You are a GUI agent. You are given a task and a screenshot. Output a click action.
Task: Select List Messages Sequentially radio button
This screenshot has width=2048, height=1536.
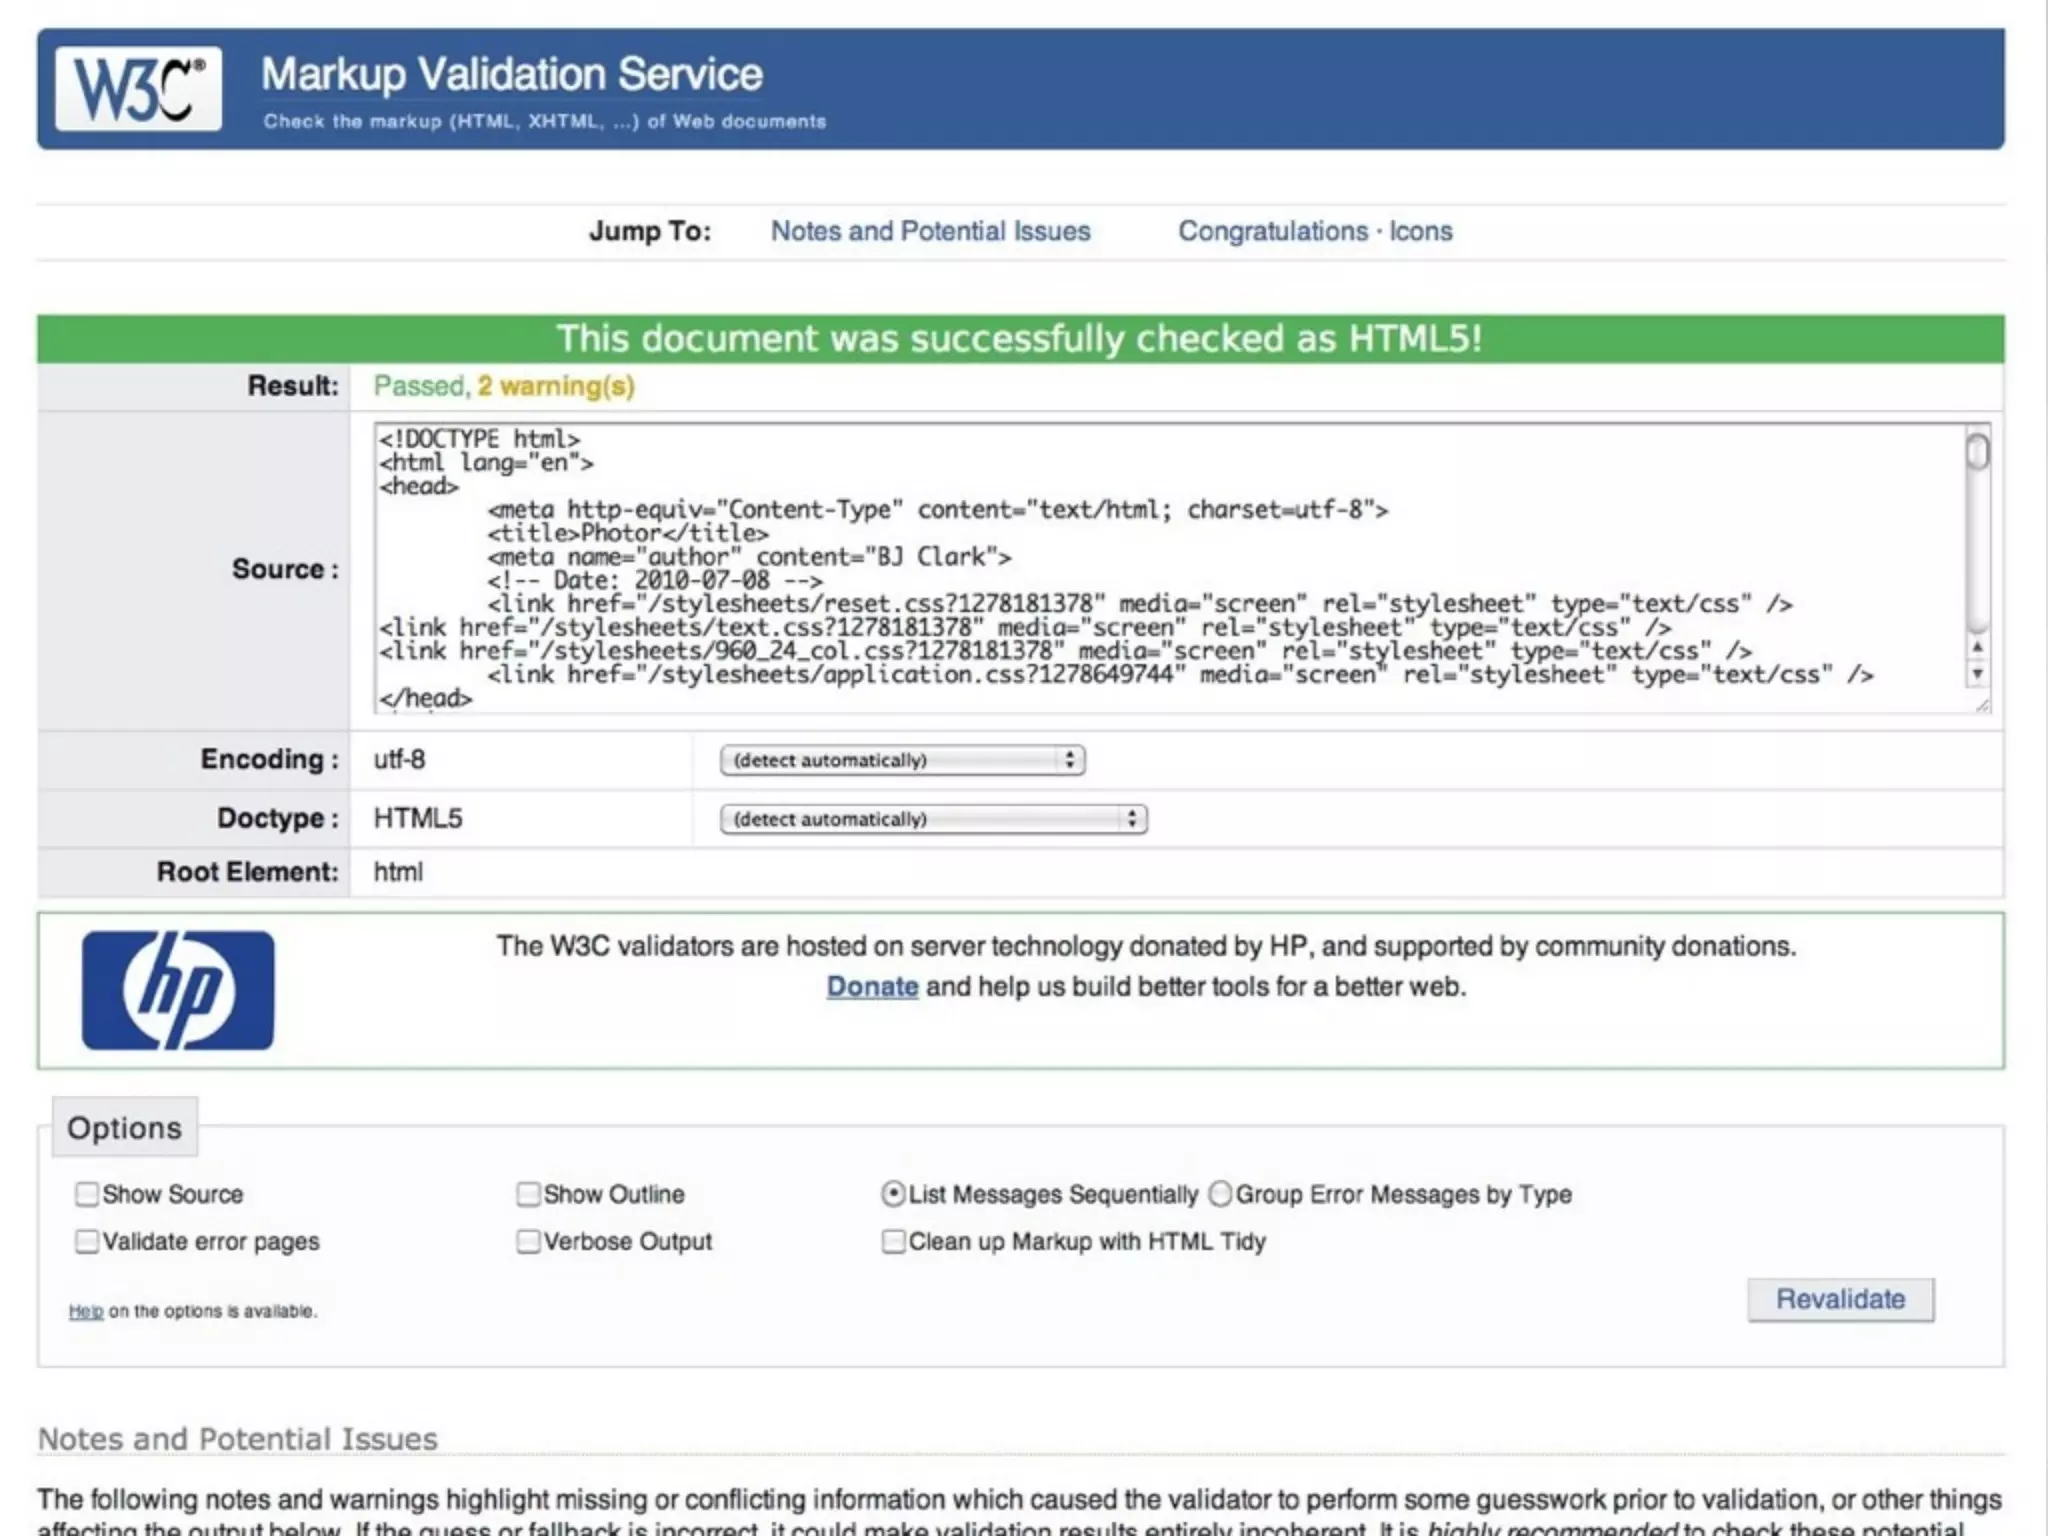[x=893, y=1194]
